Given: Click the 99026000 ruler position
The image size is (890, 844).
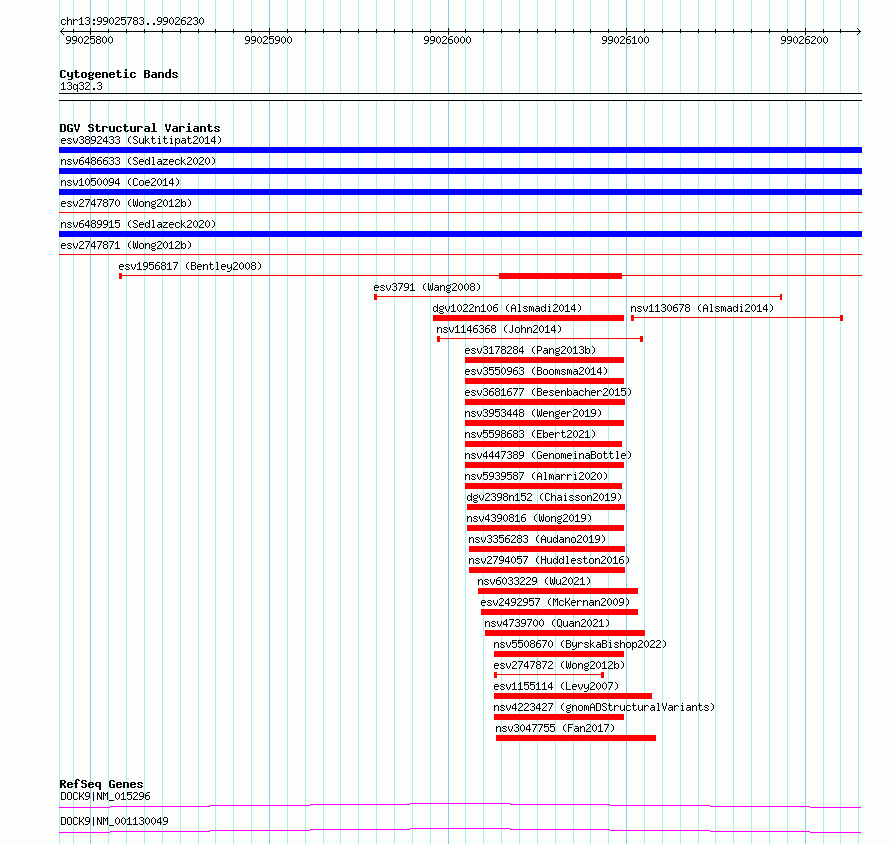Looking at the screenshot, I should tap(447, 40).
